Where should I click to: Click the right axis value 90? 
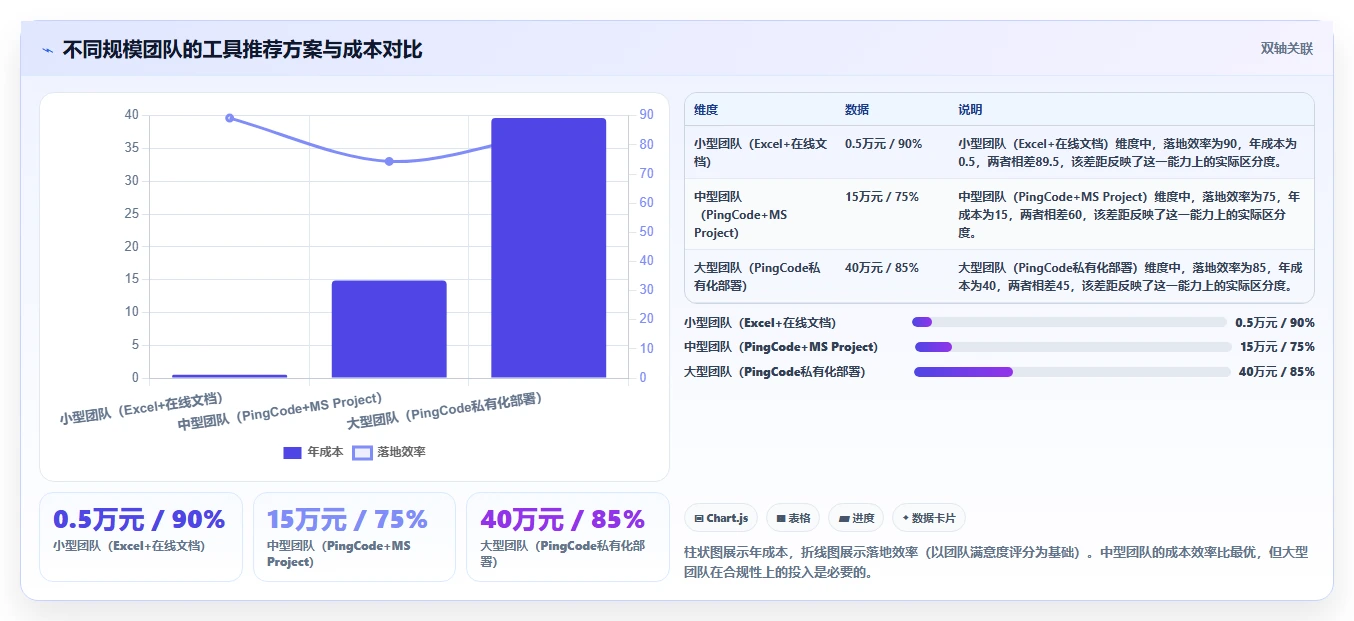647,115
